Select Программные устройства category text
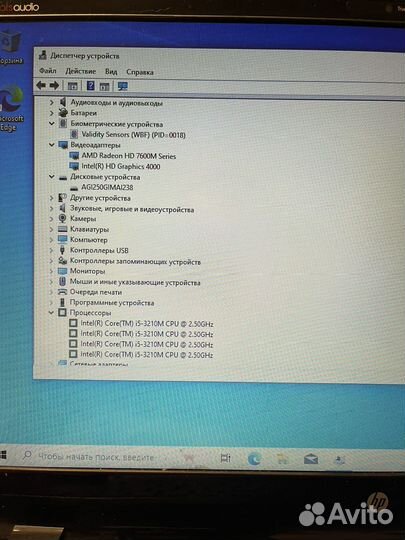405x540 pixels. tap(112, 303)
